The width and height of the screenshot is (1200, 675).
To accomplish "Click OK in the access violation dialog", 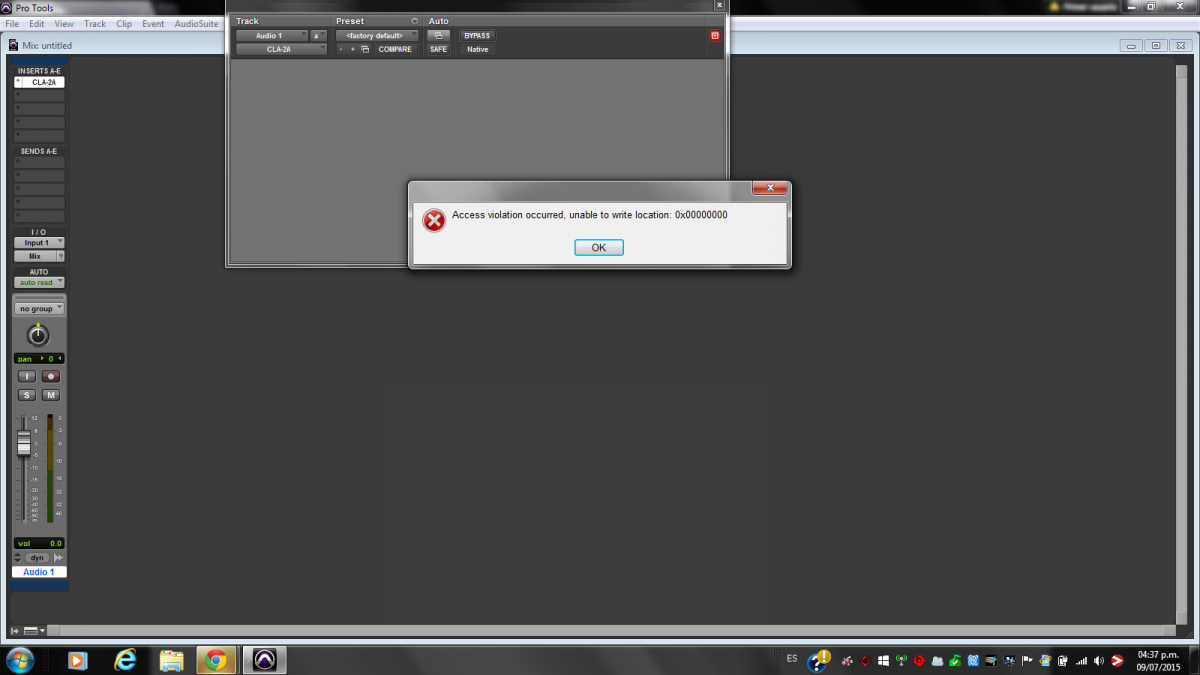I will (598, 248).
